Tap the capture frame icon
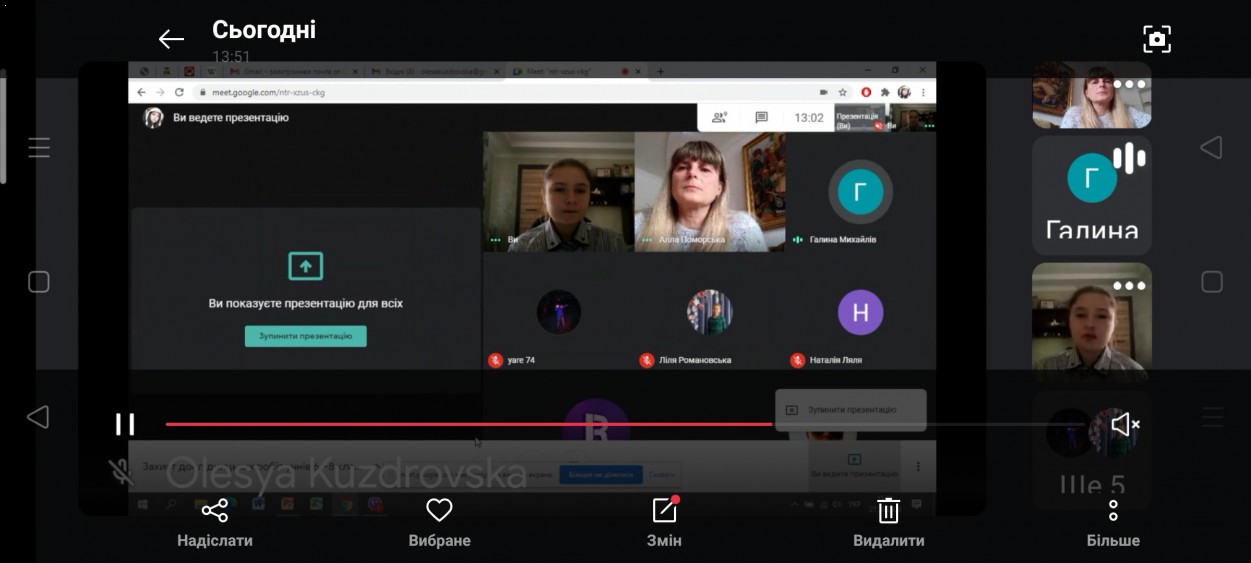Image resolution: width=1251 pixels, height=563 pixels. pos(1157,39)
